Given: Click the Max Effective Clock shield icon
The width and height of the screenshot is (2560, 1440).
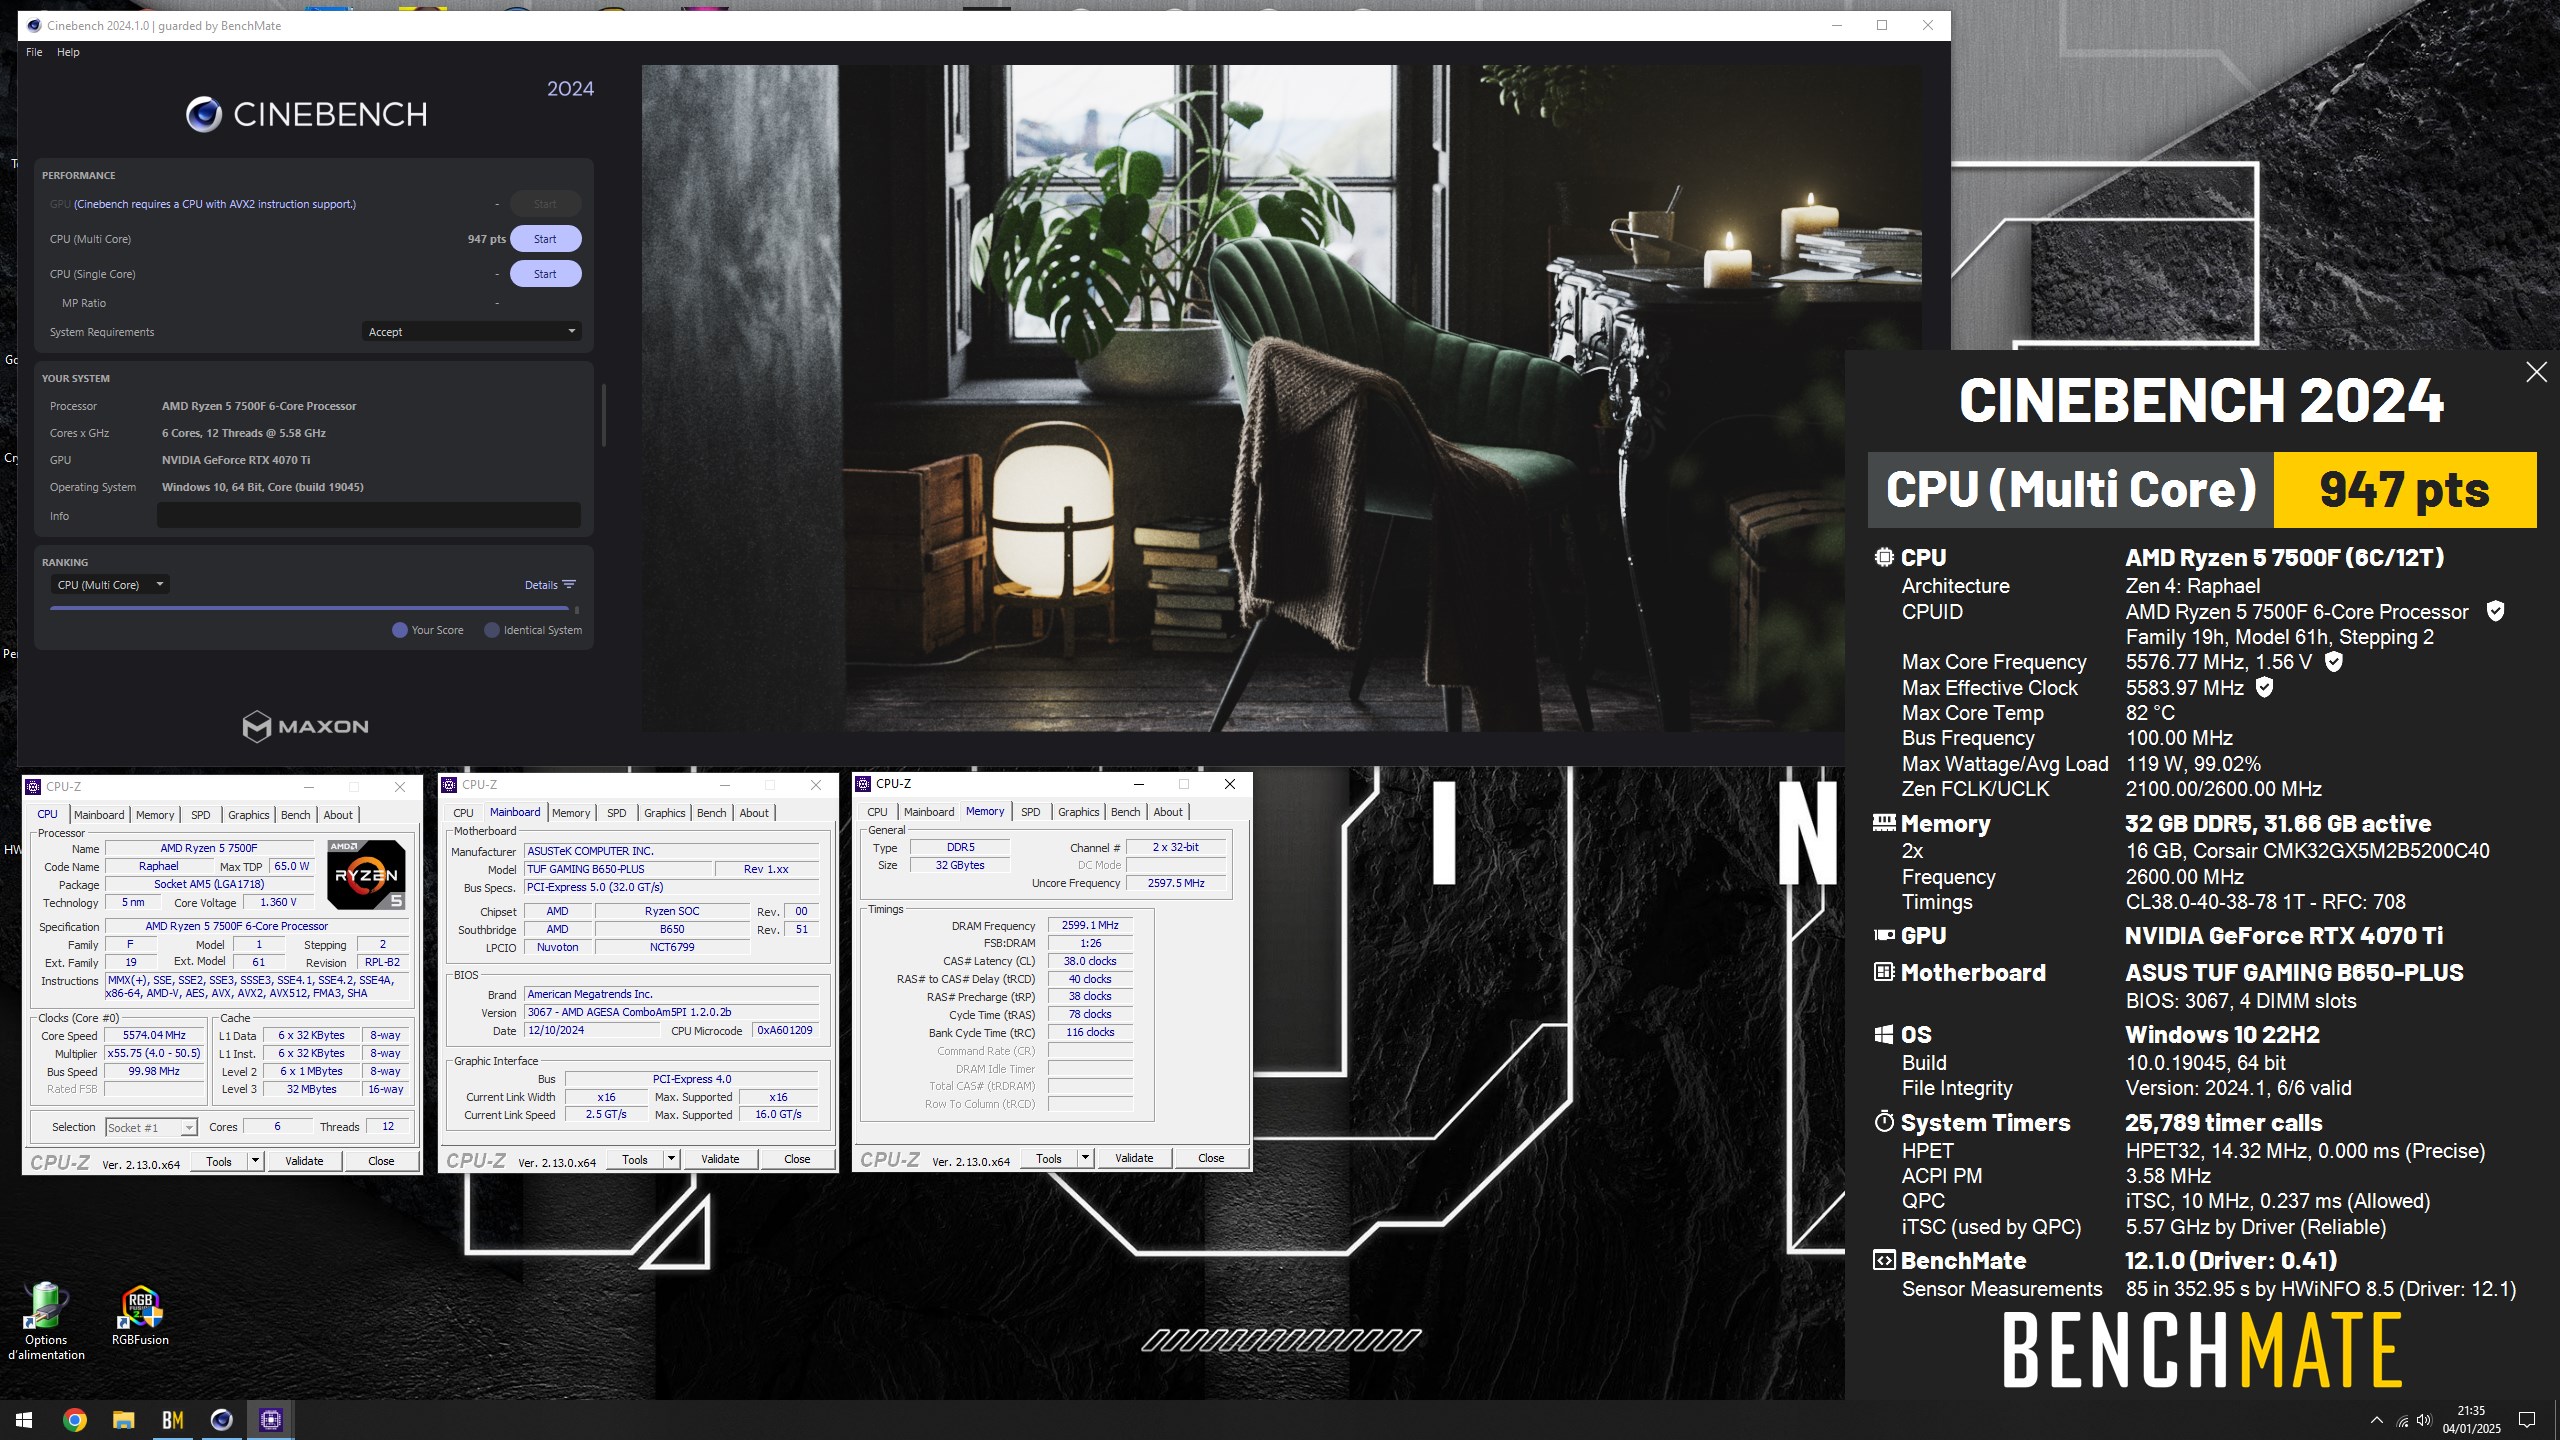Looking at the screenshot, I should tap(2265, 687).
